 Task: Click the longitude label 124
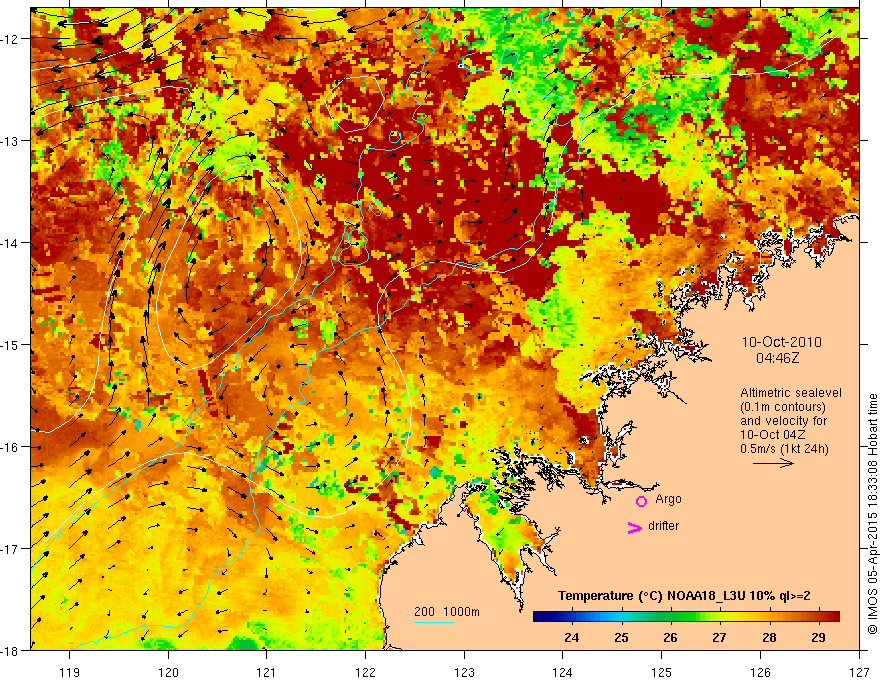click(x=563, y=673)
